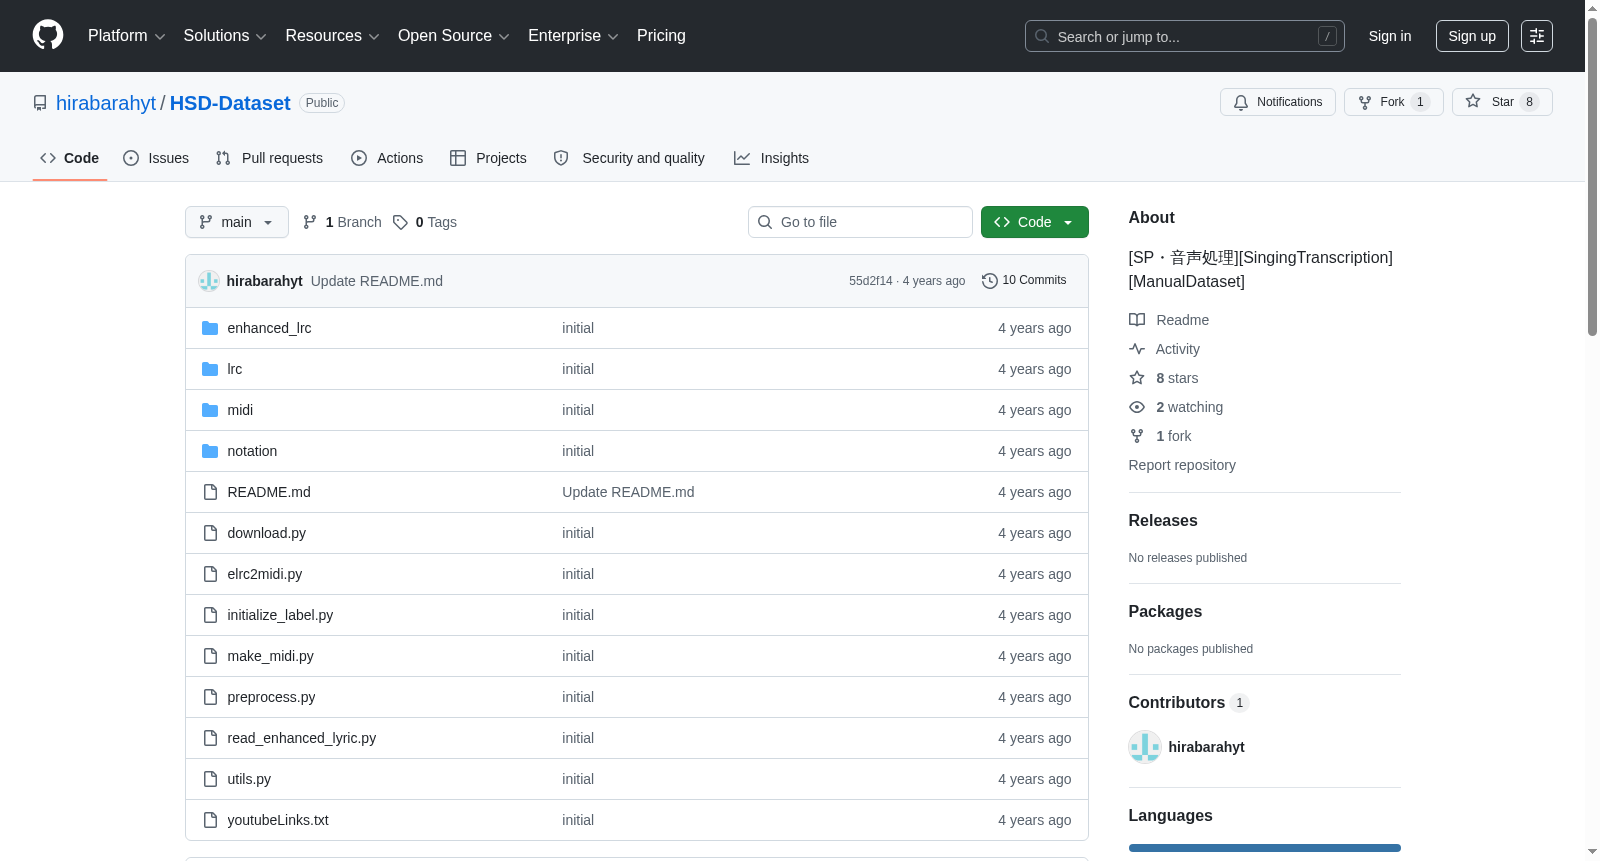The image size is (1600, 861).
Task: Open the enhanced_lrc folder icon
Action: pyautogui.click(x=210, y=328)
